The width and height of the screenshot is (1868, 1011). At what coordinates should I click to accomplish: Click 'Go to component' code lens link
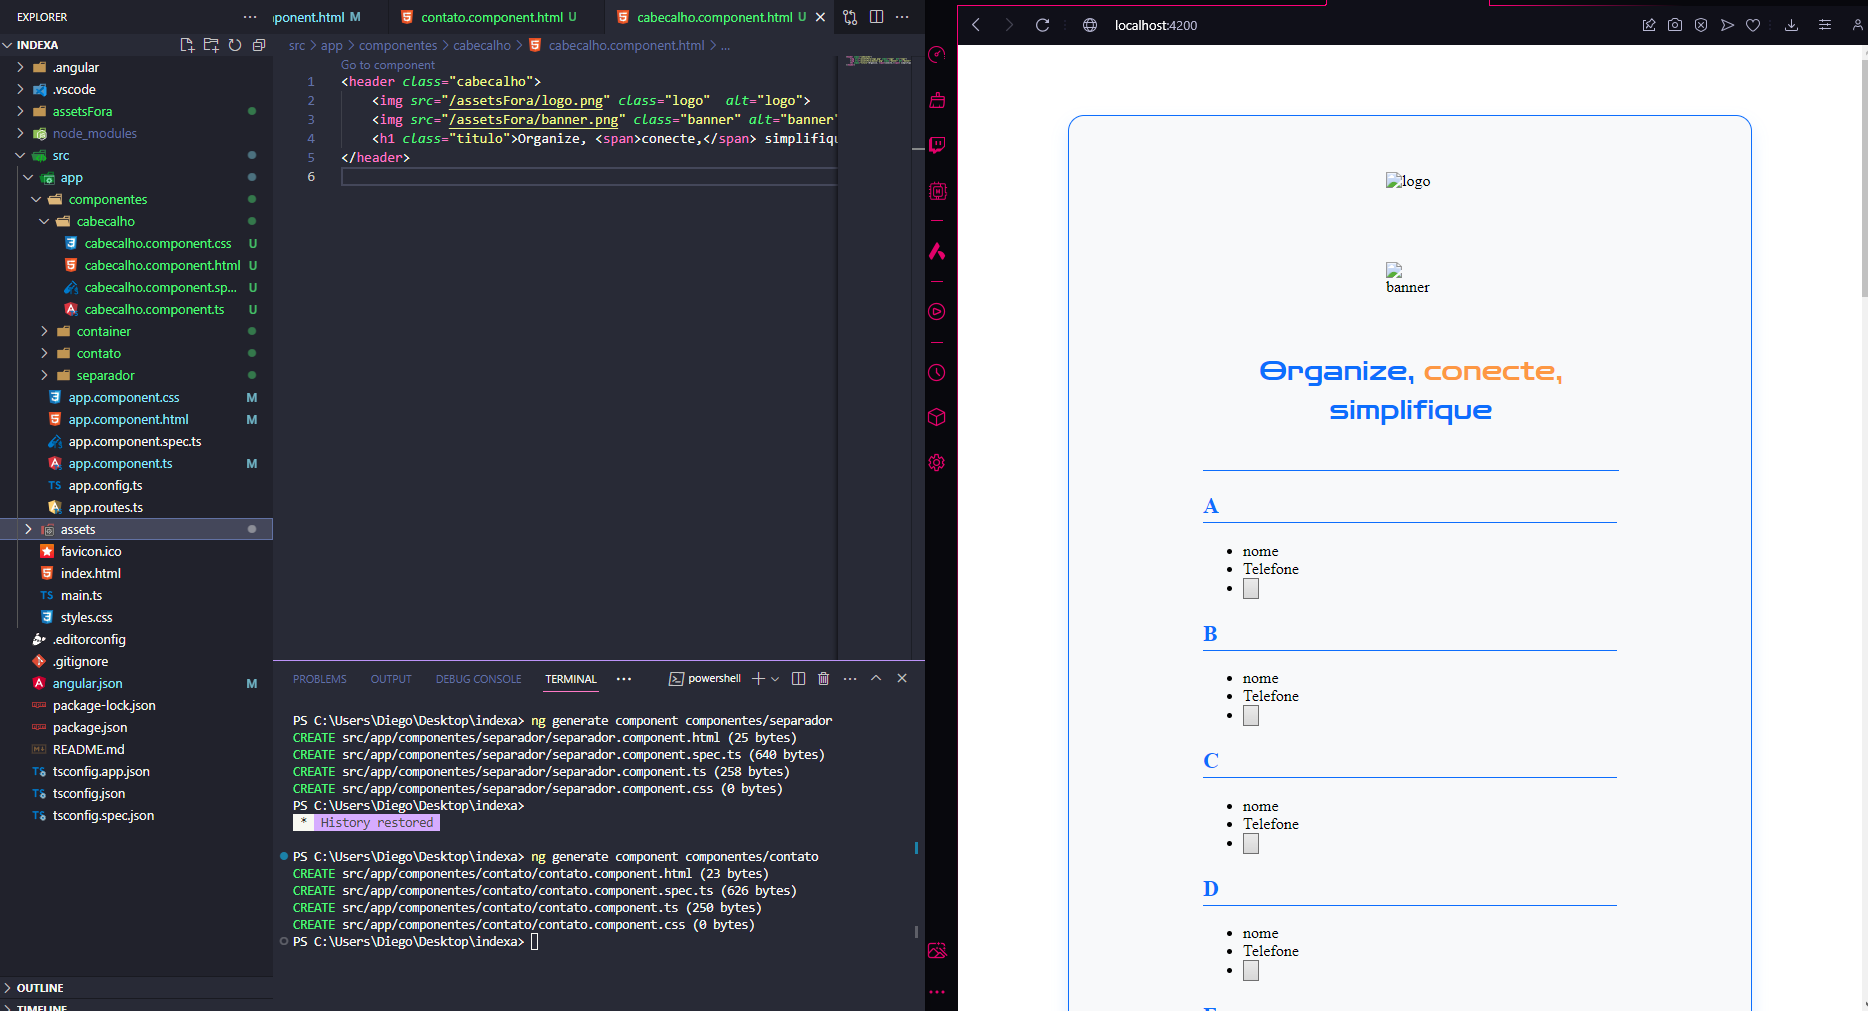pos(388,65)
